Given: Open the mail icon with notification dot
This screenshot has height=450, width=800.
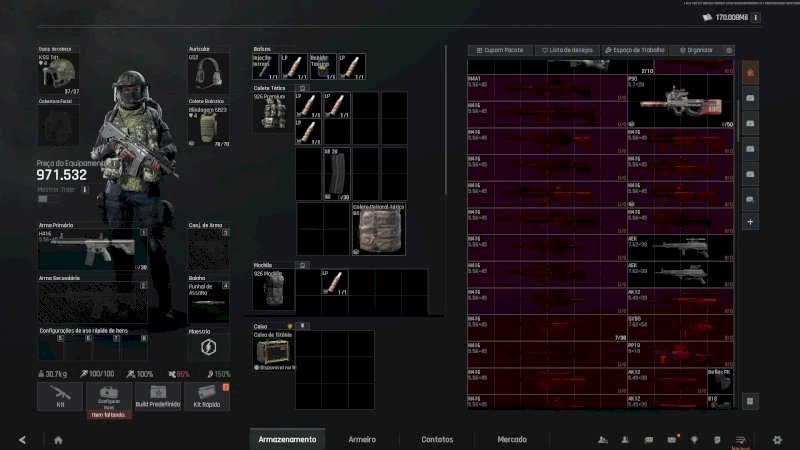Looking at the screenshot, I should (672, 439).
